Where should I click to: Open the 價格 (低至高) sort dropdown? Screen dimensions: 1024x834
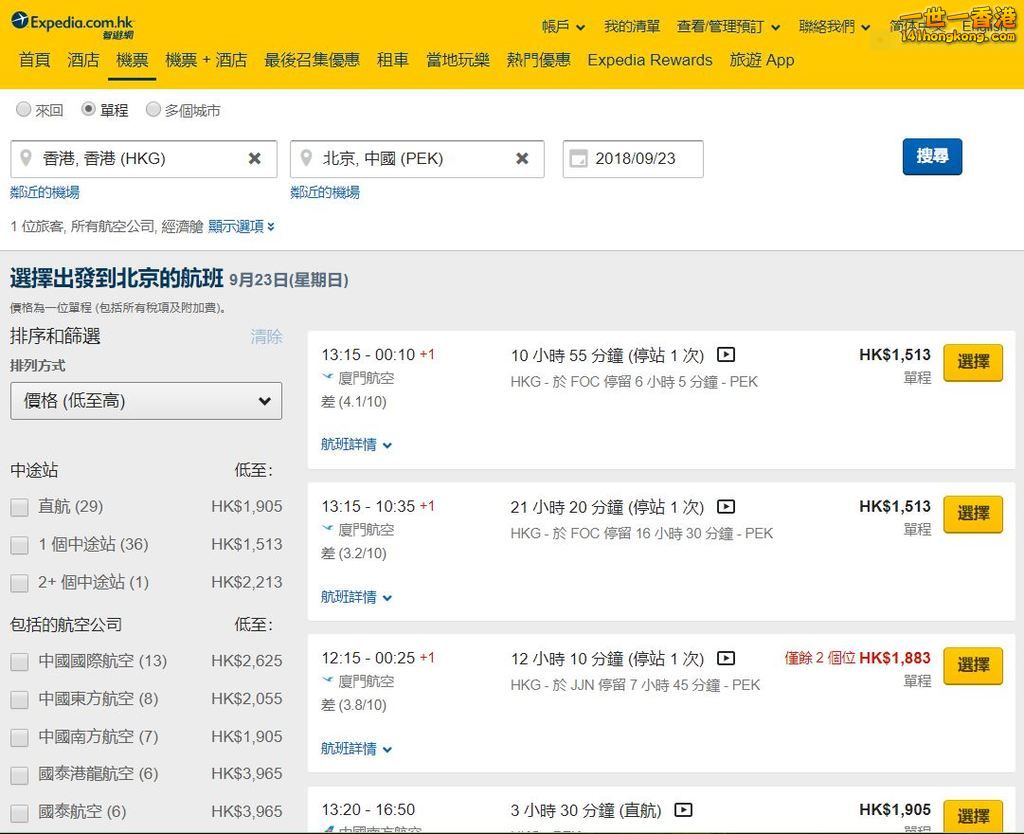pyautogui.click(x=146, y=400)
